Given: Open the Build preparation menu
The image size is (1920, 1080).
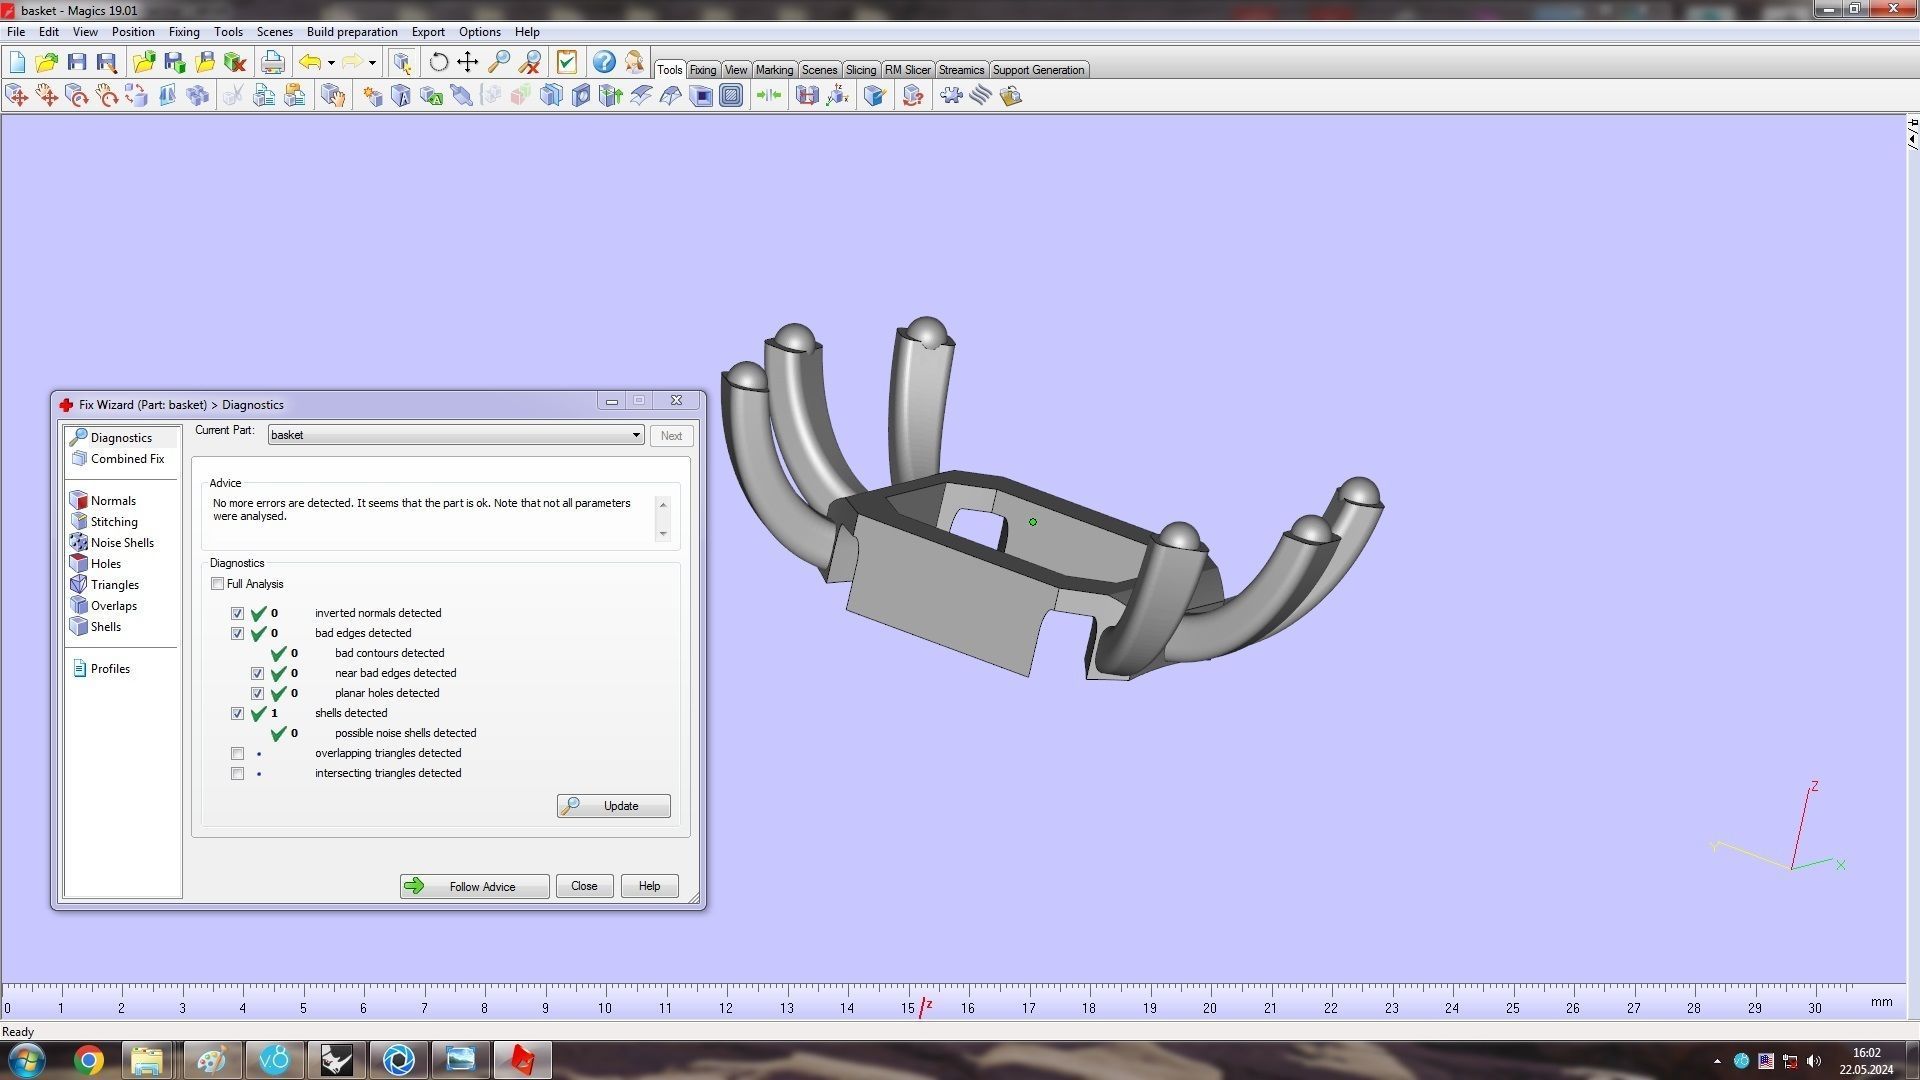Looking at the screenshot, I should pyautogui.click(x=351, y=32).
